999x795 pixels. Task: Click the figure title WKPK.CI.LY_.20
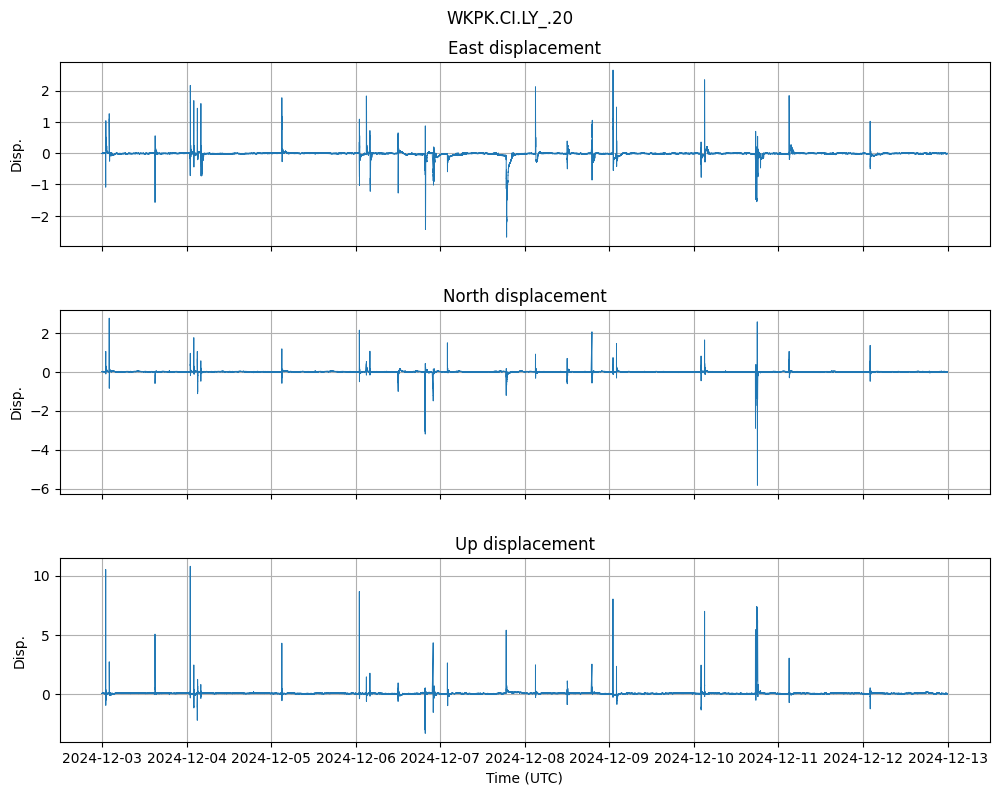pyautogui.click(x=509, y=18)
